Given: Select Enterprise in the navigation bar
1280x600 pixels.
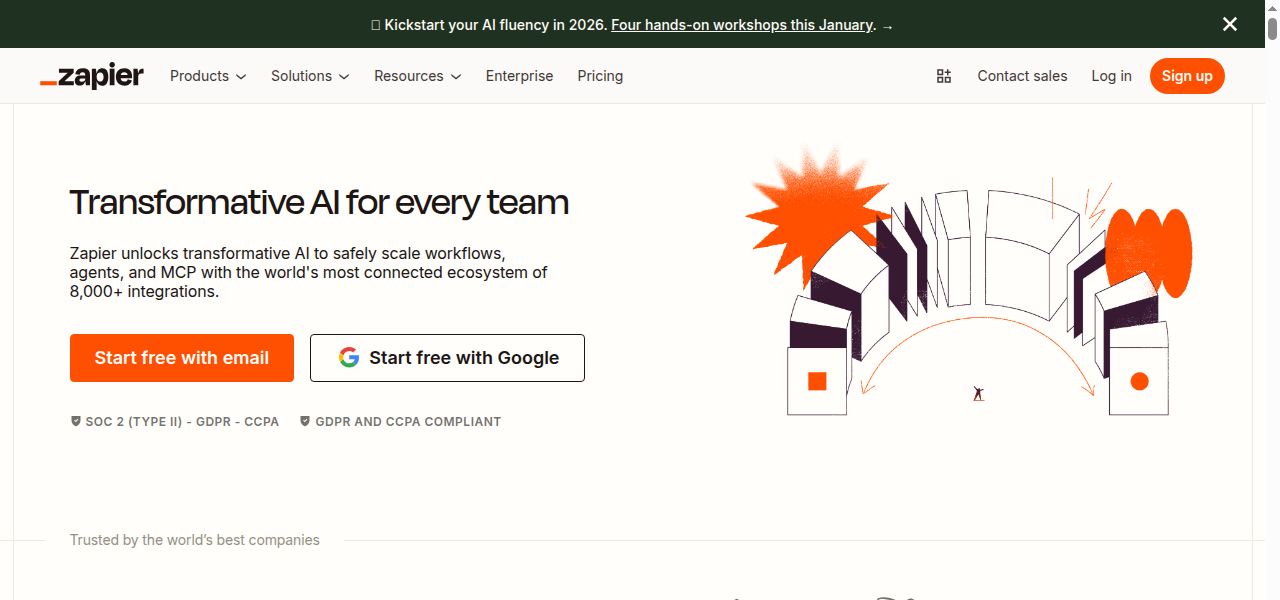Looking at the screenshot, I should [x=519, y=76].
